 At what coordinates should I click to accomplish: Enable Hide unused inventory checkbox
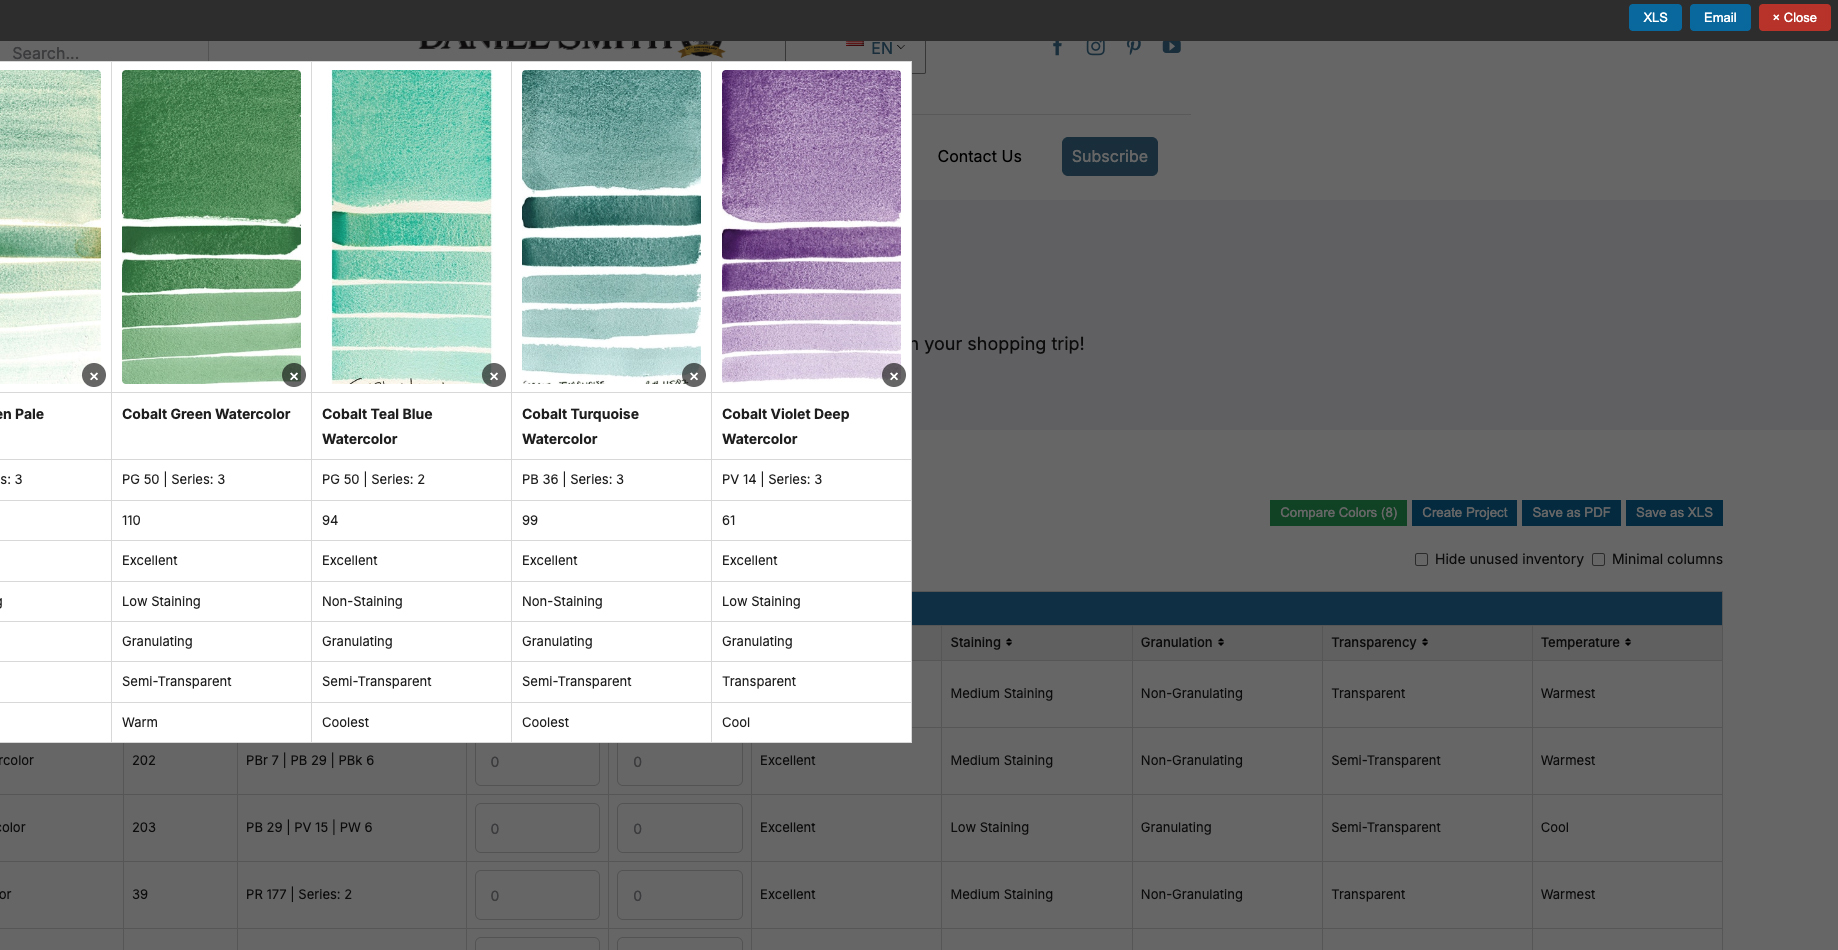click(1421, 559)
